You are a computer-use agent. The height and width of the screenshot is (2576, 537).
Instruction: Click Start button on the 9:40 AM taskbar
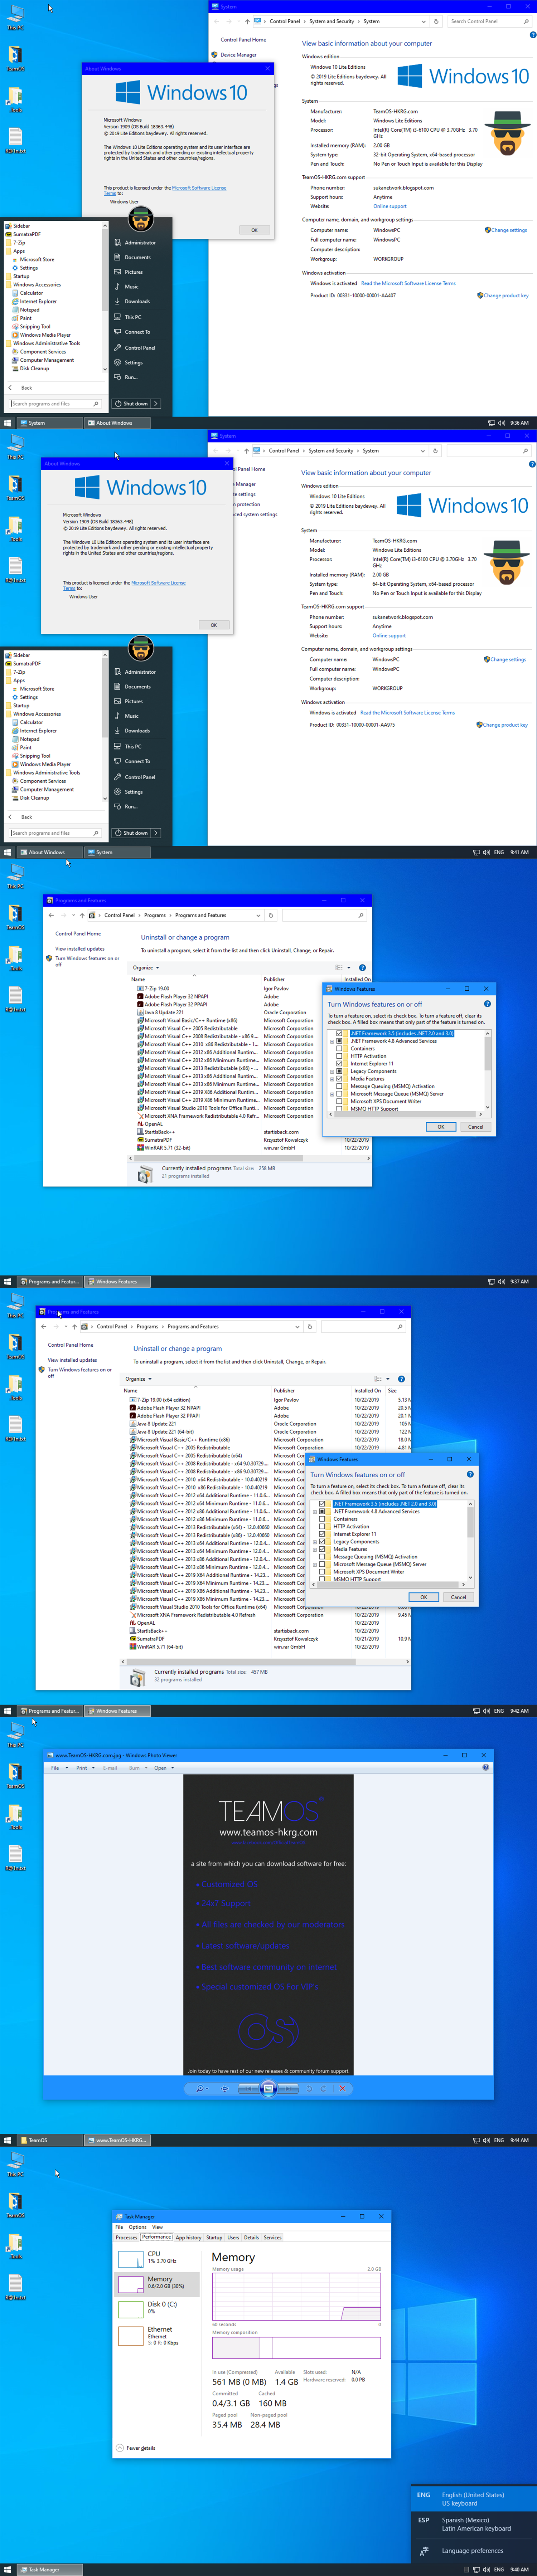click(8, 2569)
